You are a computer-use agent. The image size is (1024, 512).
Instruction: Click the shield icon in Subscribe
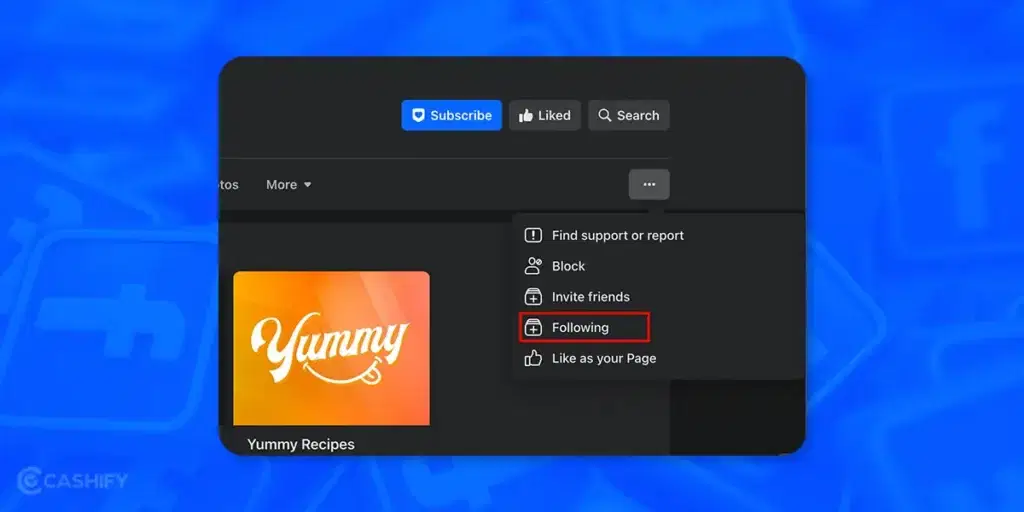tap(419, 116)
